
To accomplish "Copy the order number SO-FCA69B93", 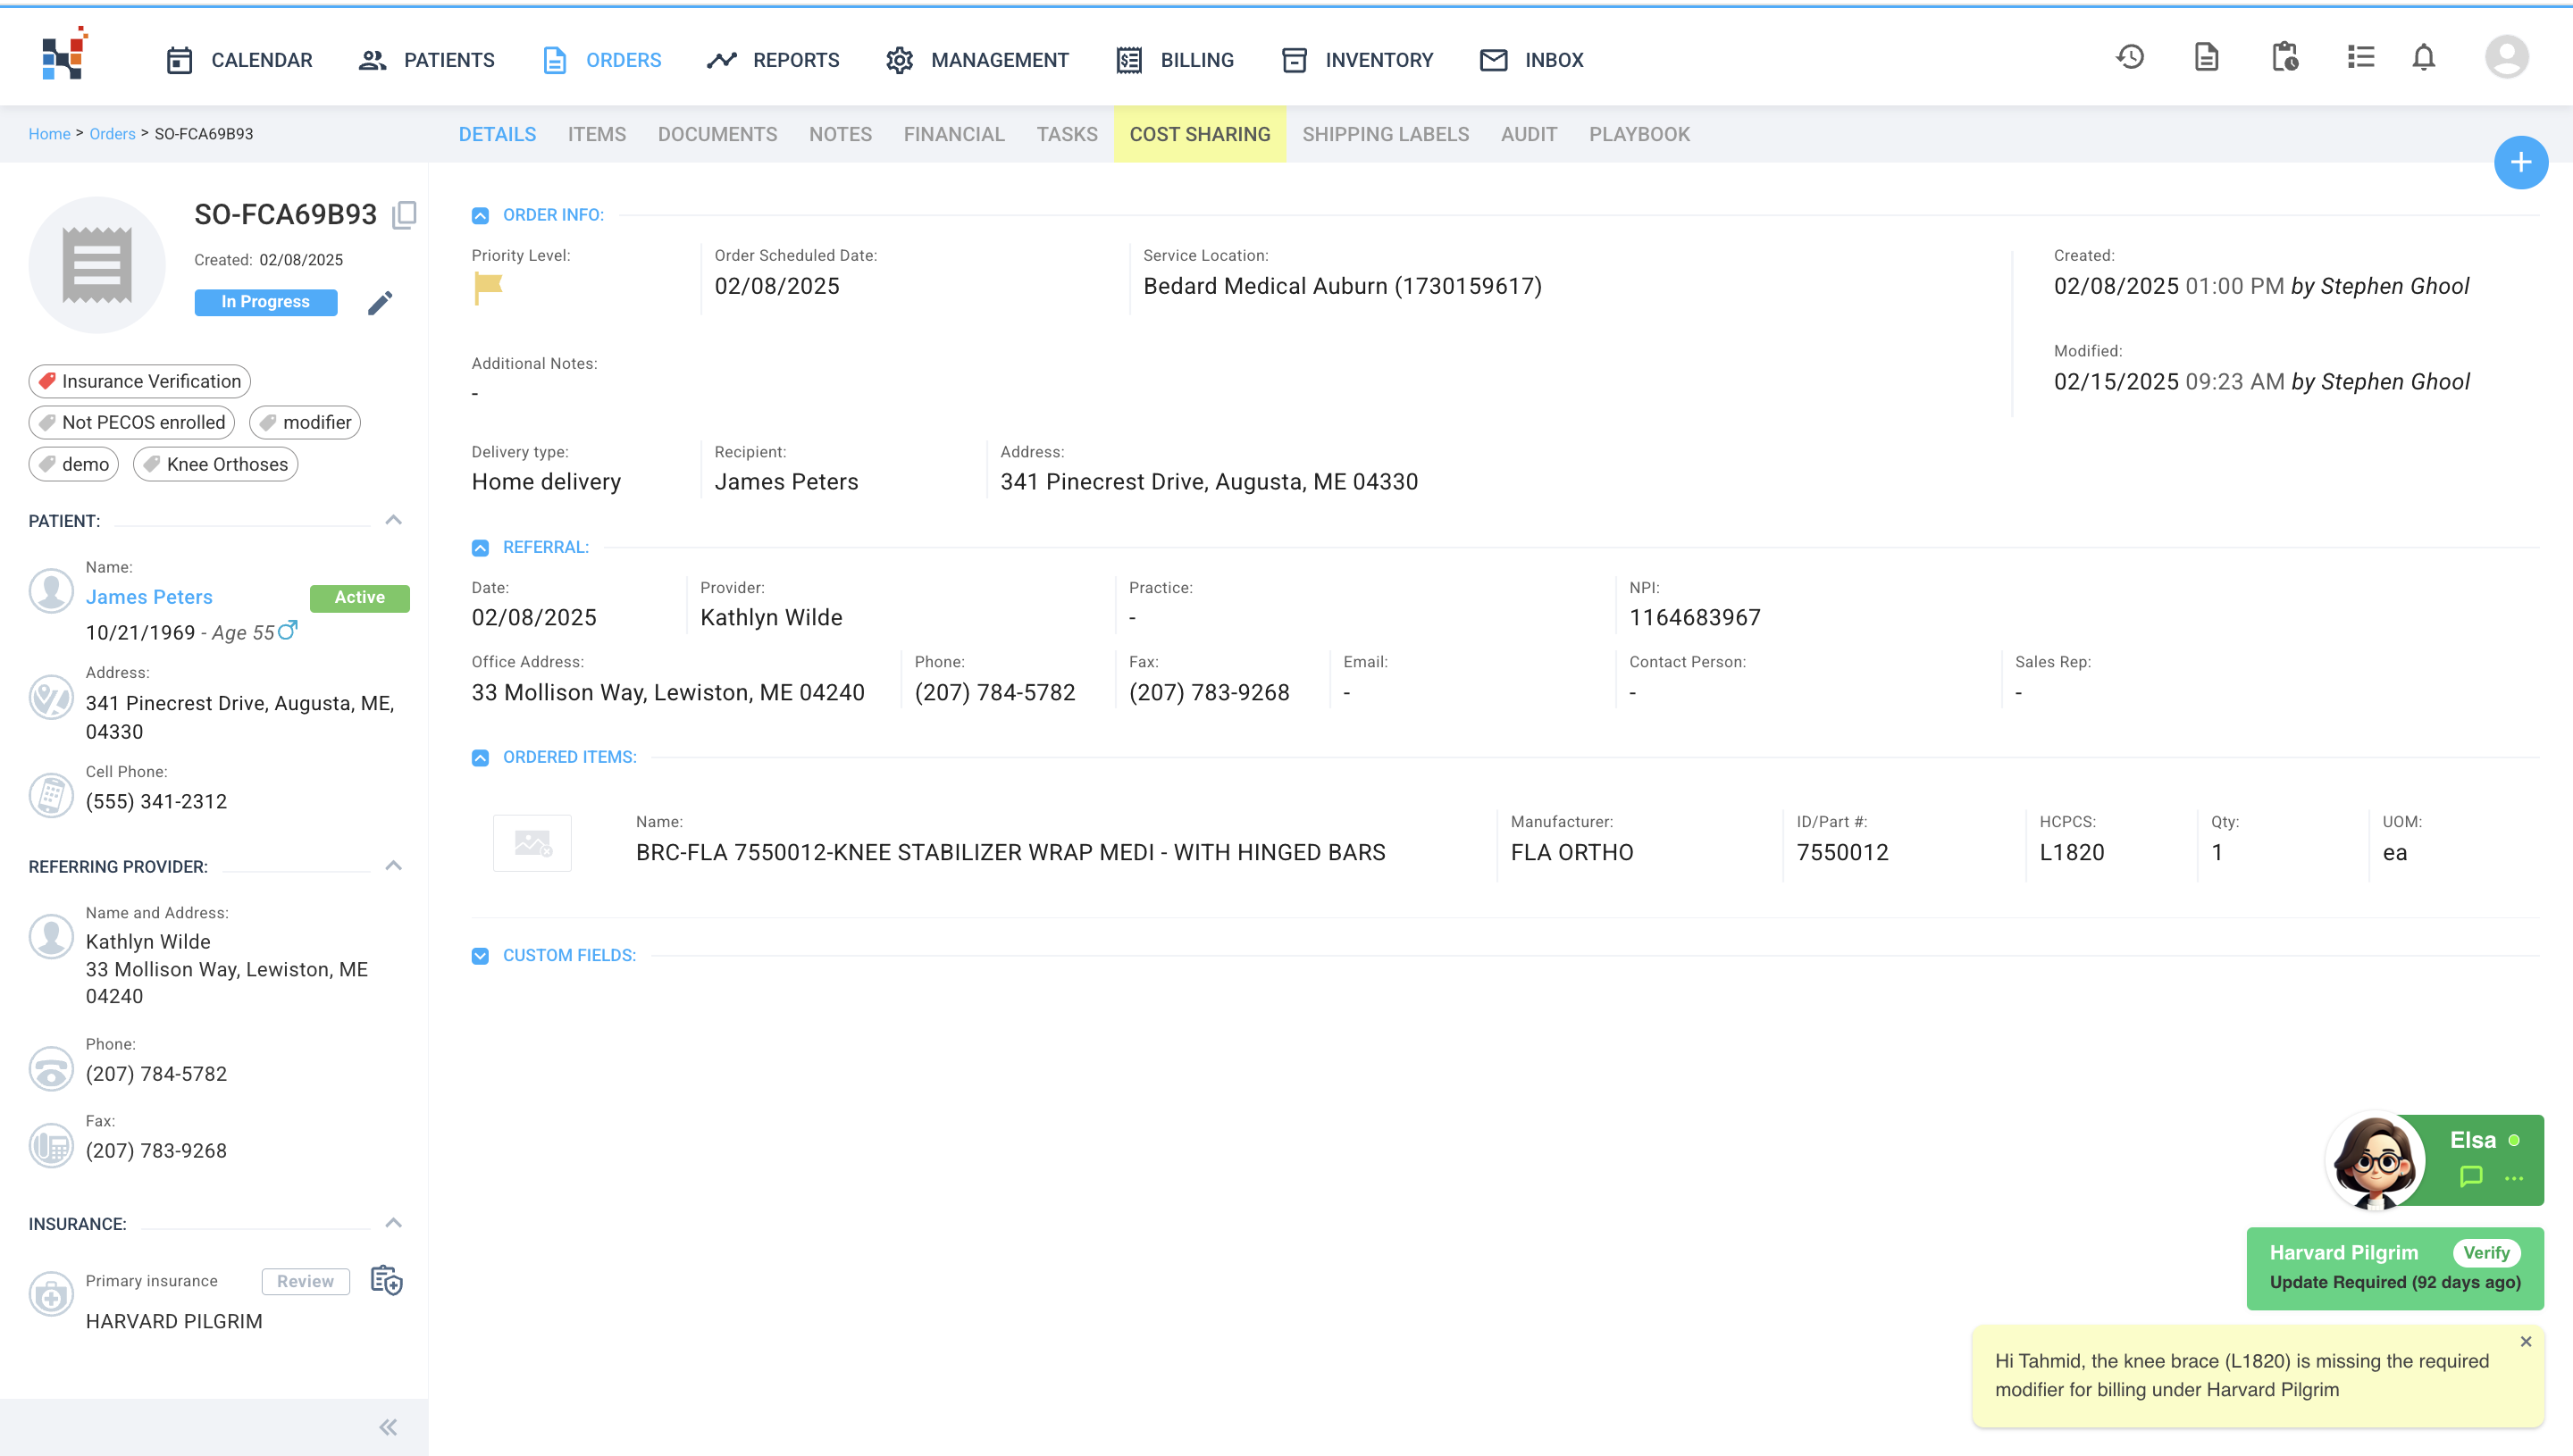I will (x=404, y=215).
